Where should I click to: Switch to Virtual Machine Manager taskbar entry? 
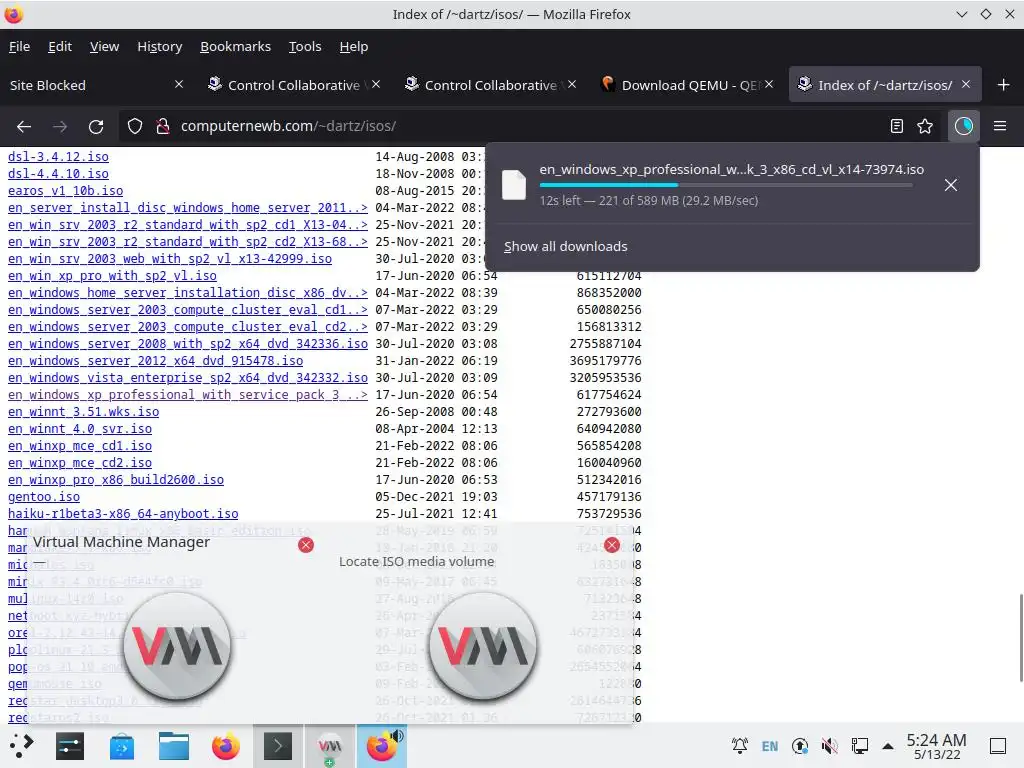[330, 746]
